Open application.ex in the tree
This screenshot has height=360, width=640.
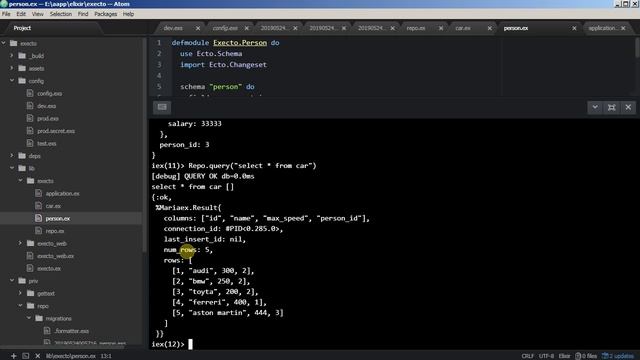pos(62,193)
